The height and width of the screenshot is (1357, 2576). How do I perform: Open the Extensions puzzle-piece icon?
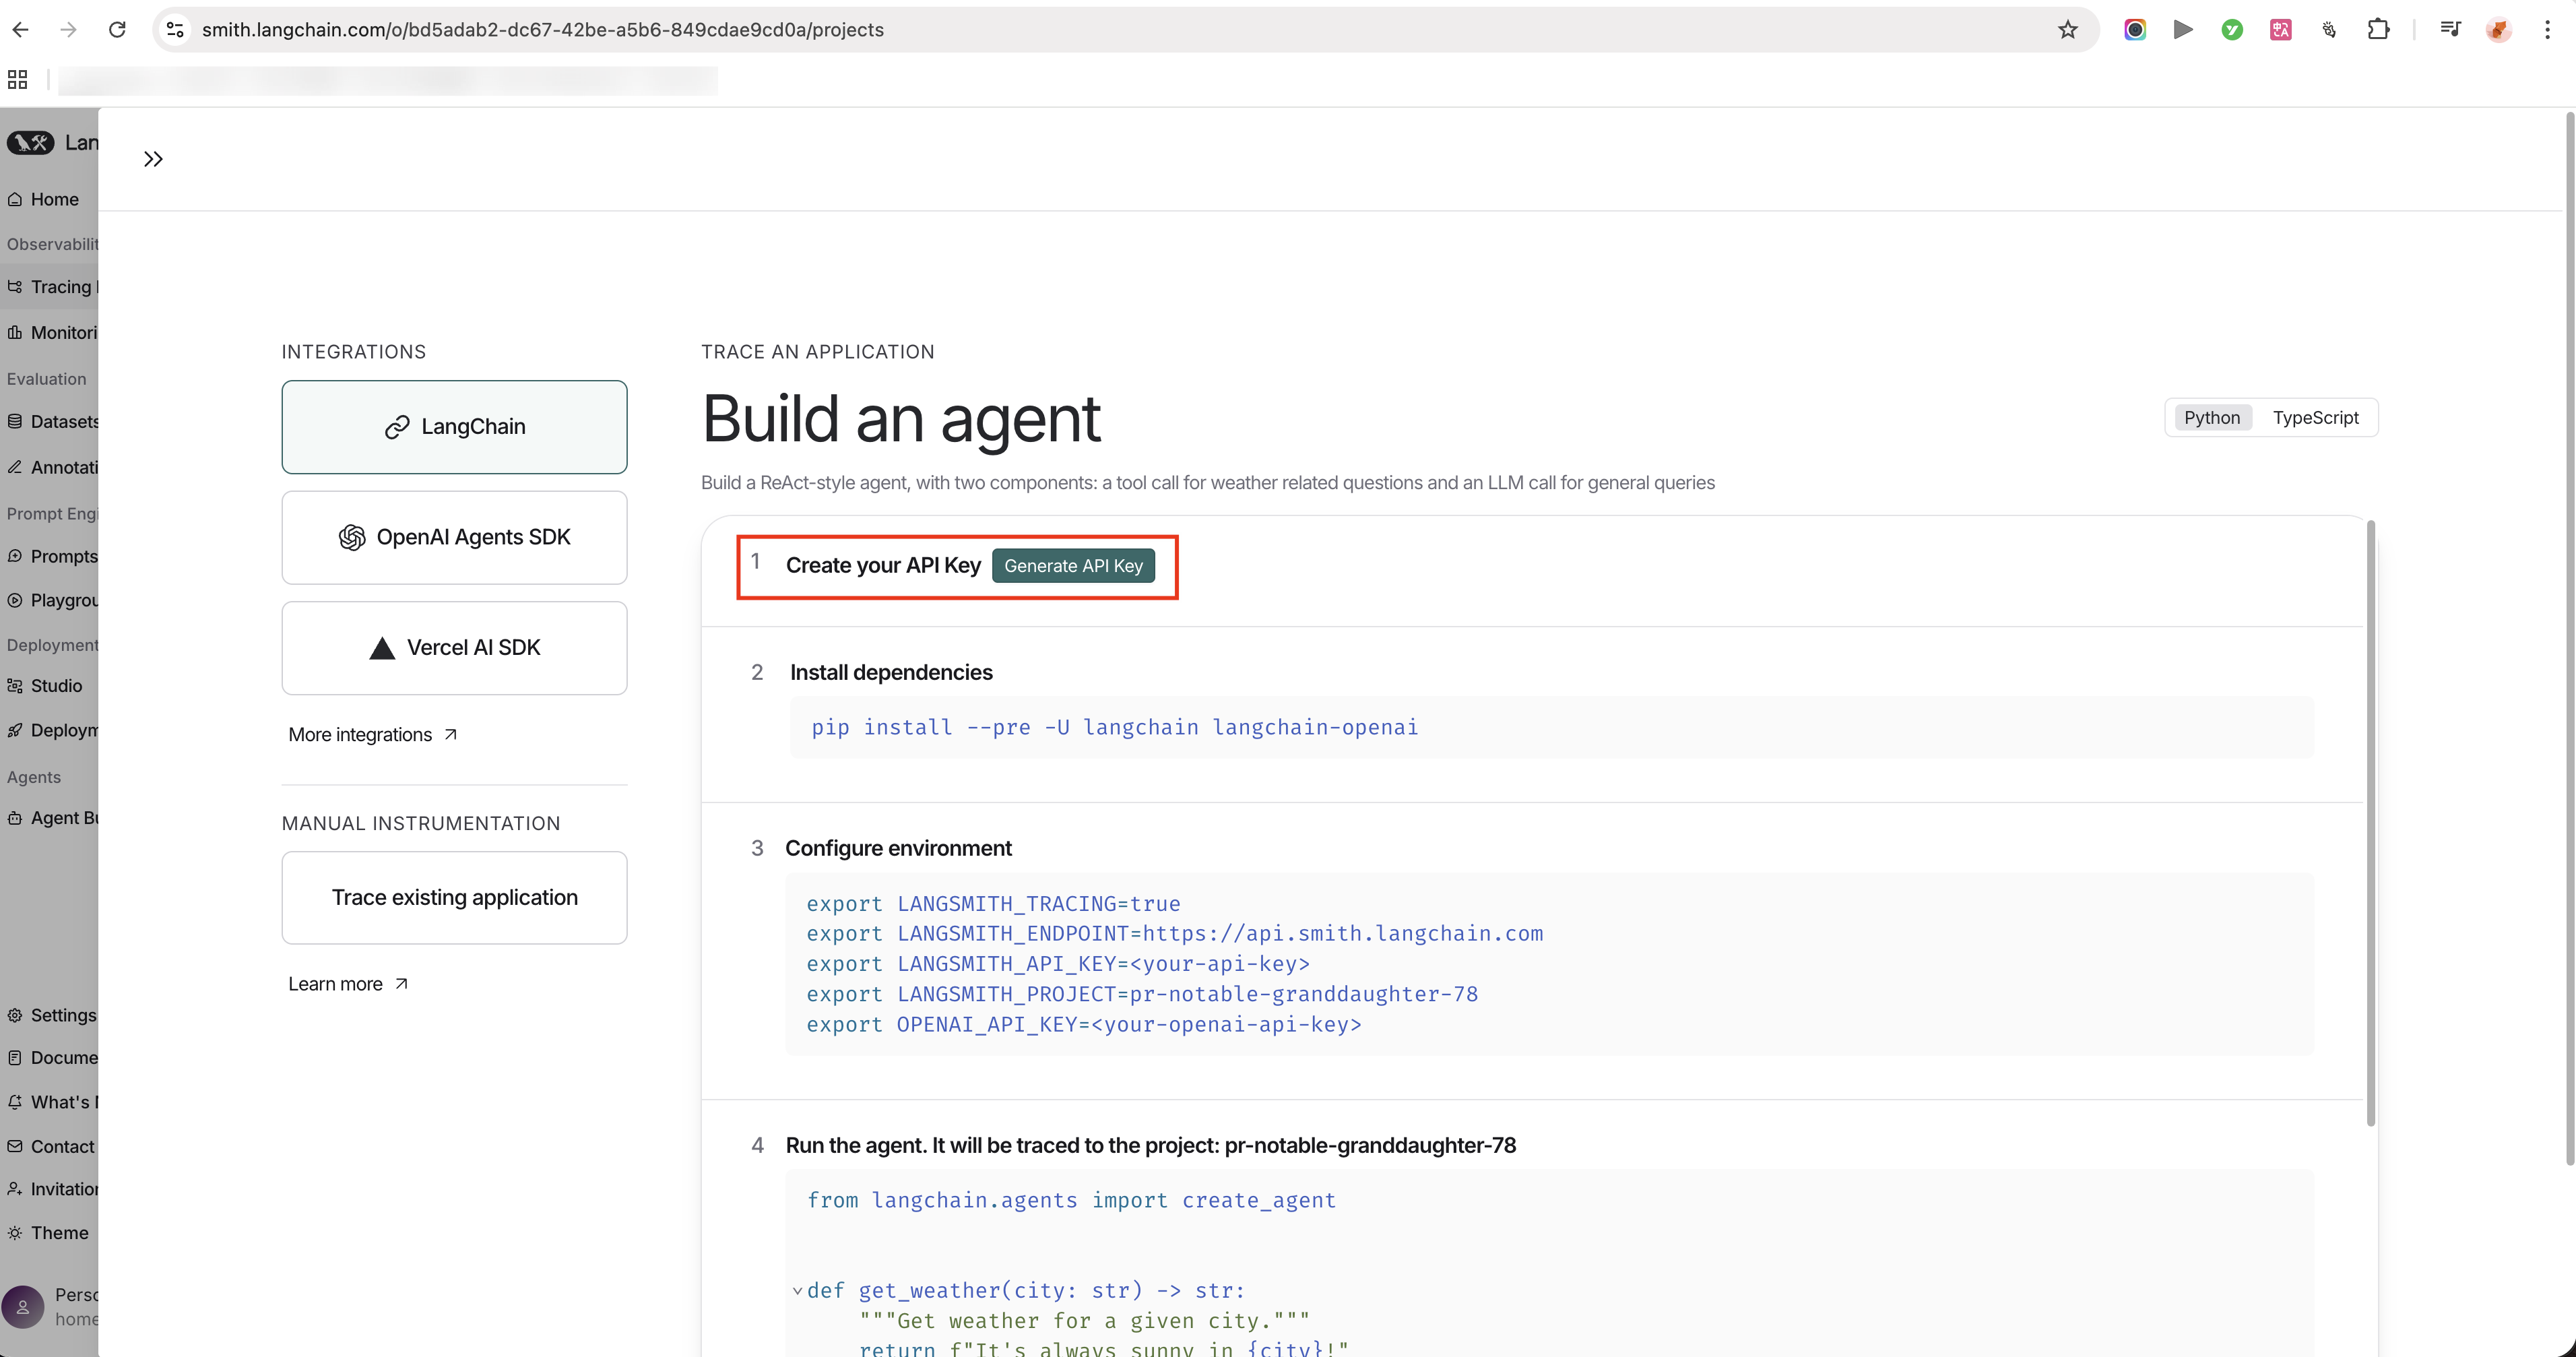2379,30
